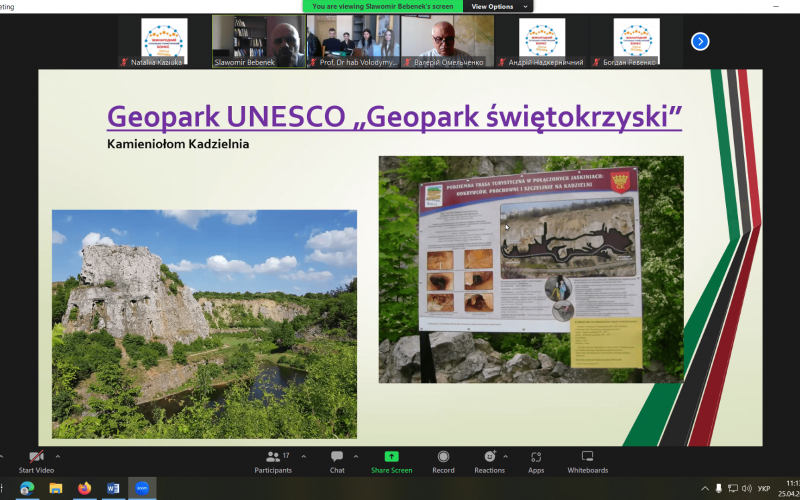Open network settings tray icon
The image size is (800, 500).
point(733,489)
